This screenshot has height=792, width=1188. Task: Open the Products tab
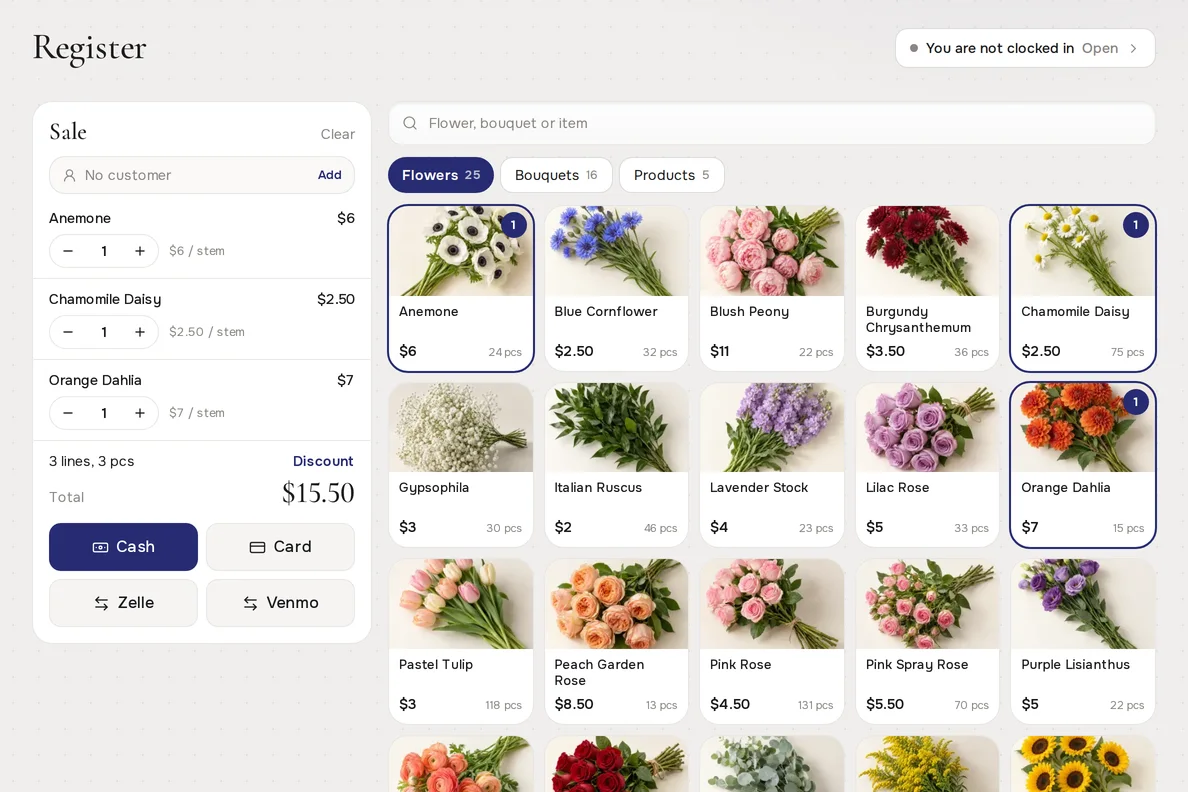(x=671, y=175)
